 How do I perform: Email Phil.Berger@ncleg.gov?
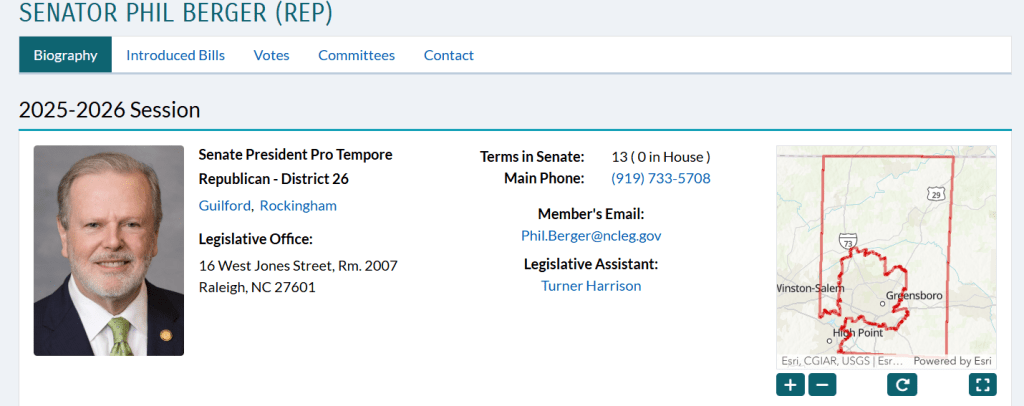591,235
